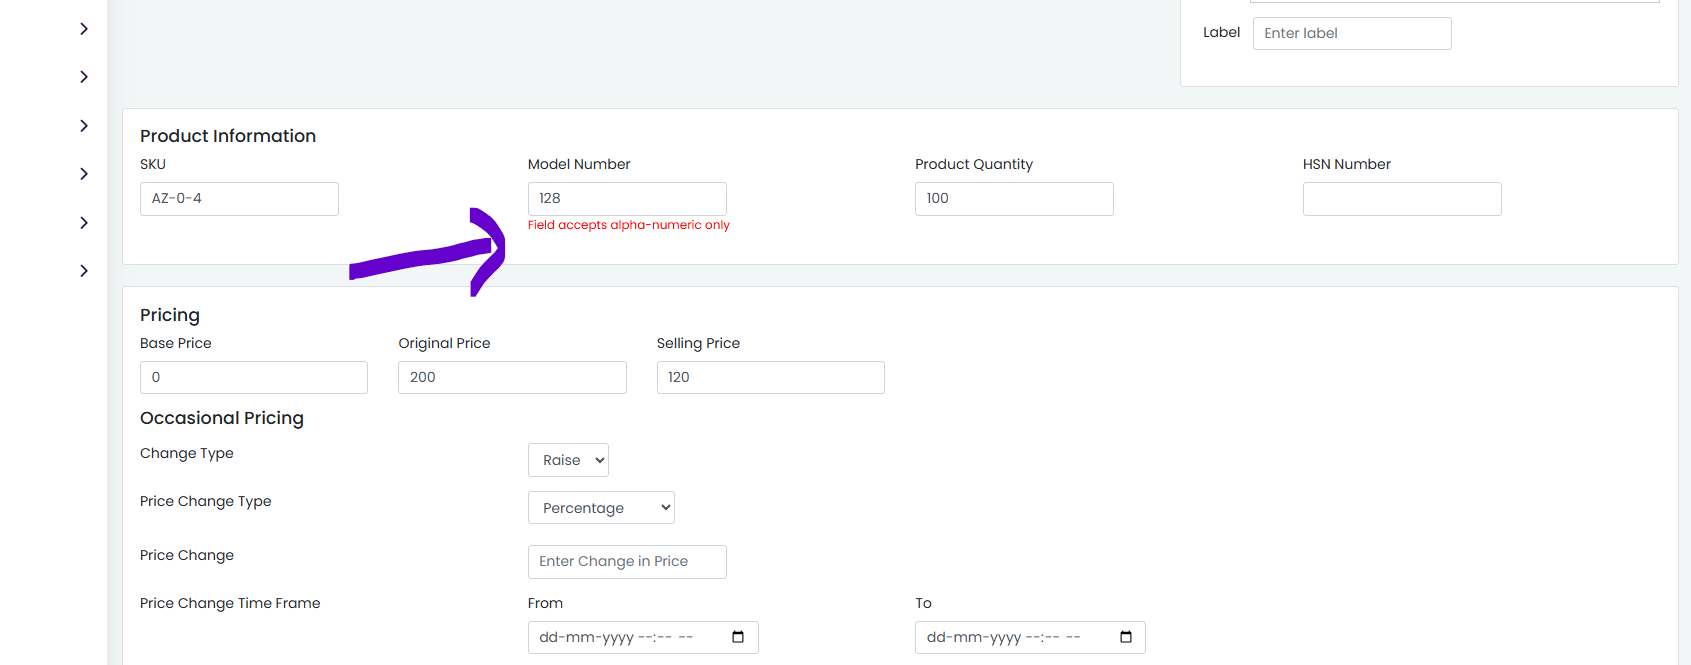Click the red alpha-numeric validation message

[629, 225]
